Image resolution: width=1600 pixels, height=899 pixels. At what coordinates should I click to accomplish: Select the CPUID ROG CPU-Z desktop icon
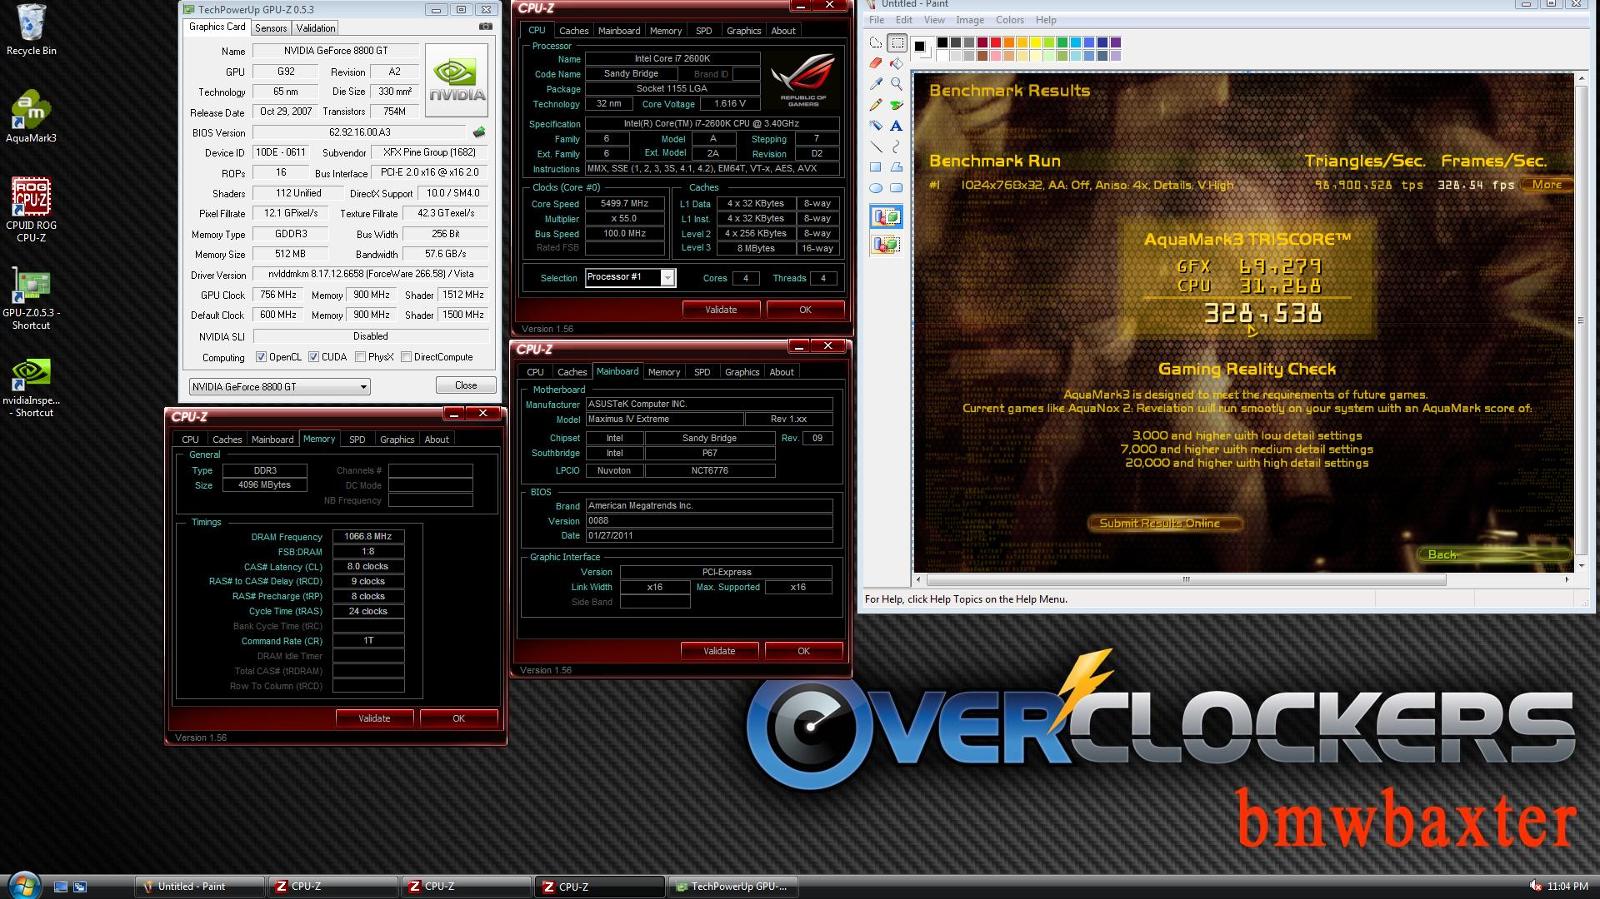[31, 210]
